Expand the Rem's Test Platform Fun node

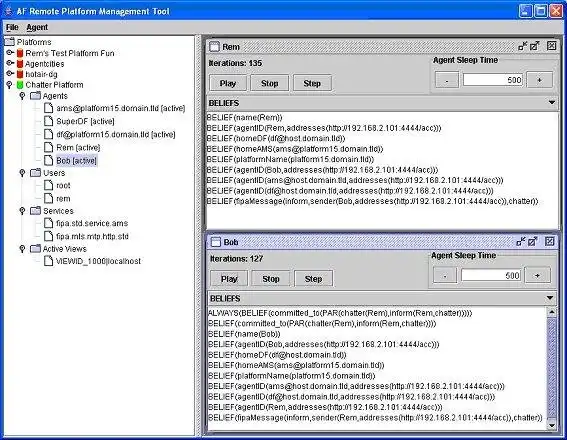pyautogui.click(x=10, y=53)
